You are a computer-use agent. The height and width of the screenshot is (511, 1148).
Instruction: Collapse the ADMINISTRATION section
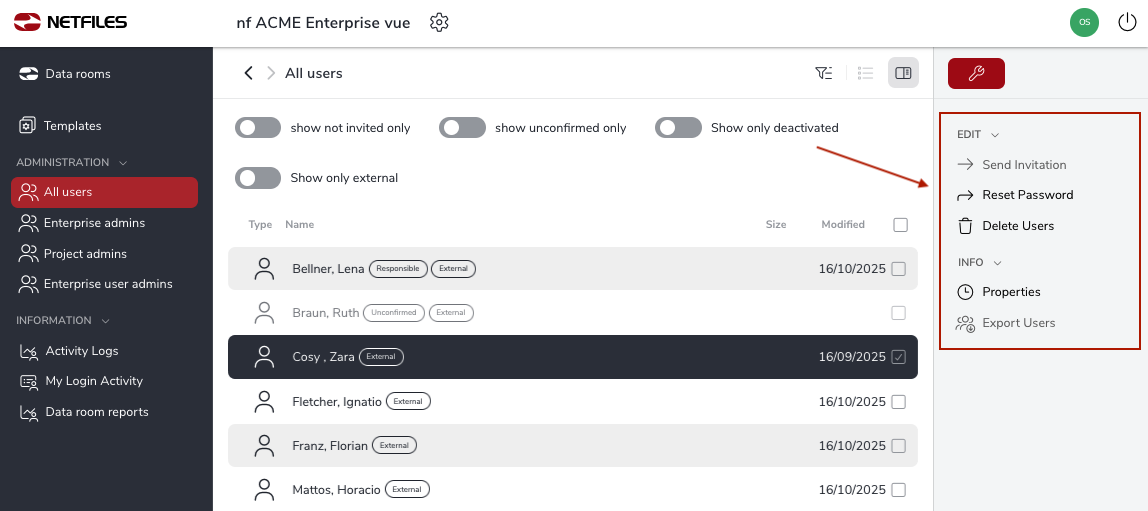coord(123,162)
